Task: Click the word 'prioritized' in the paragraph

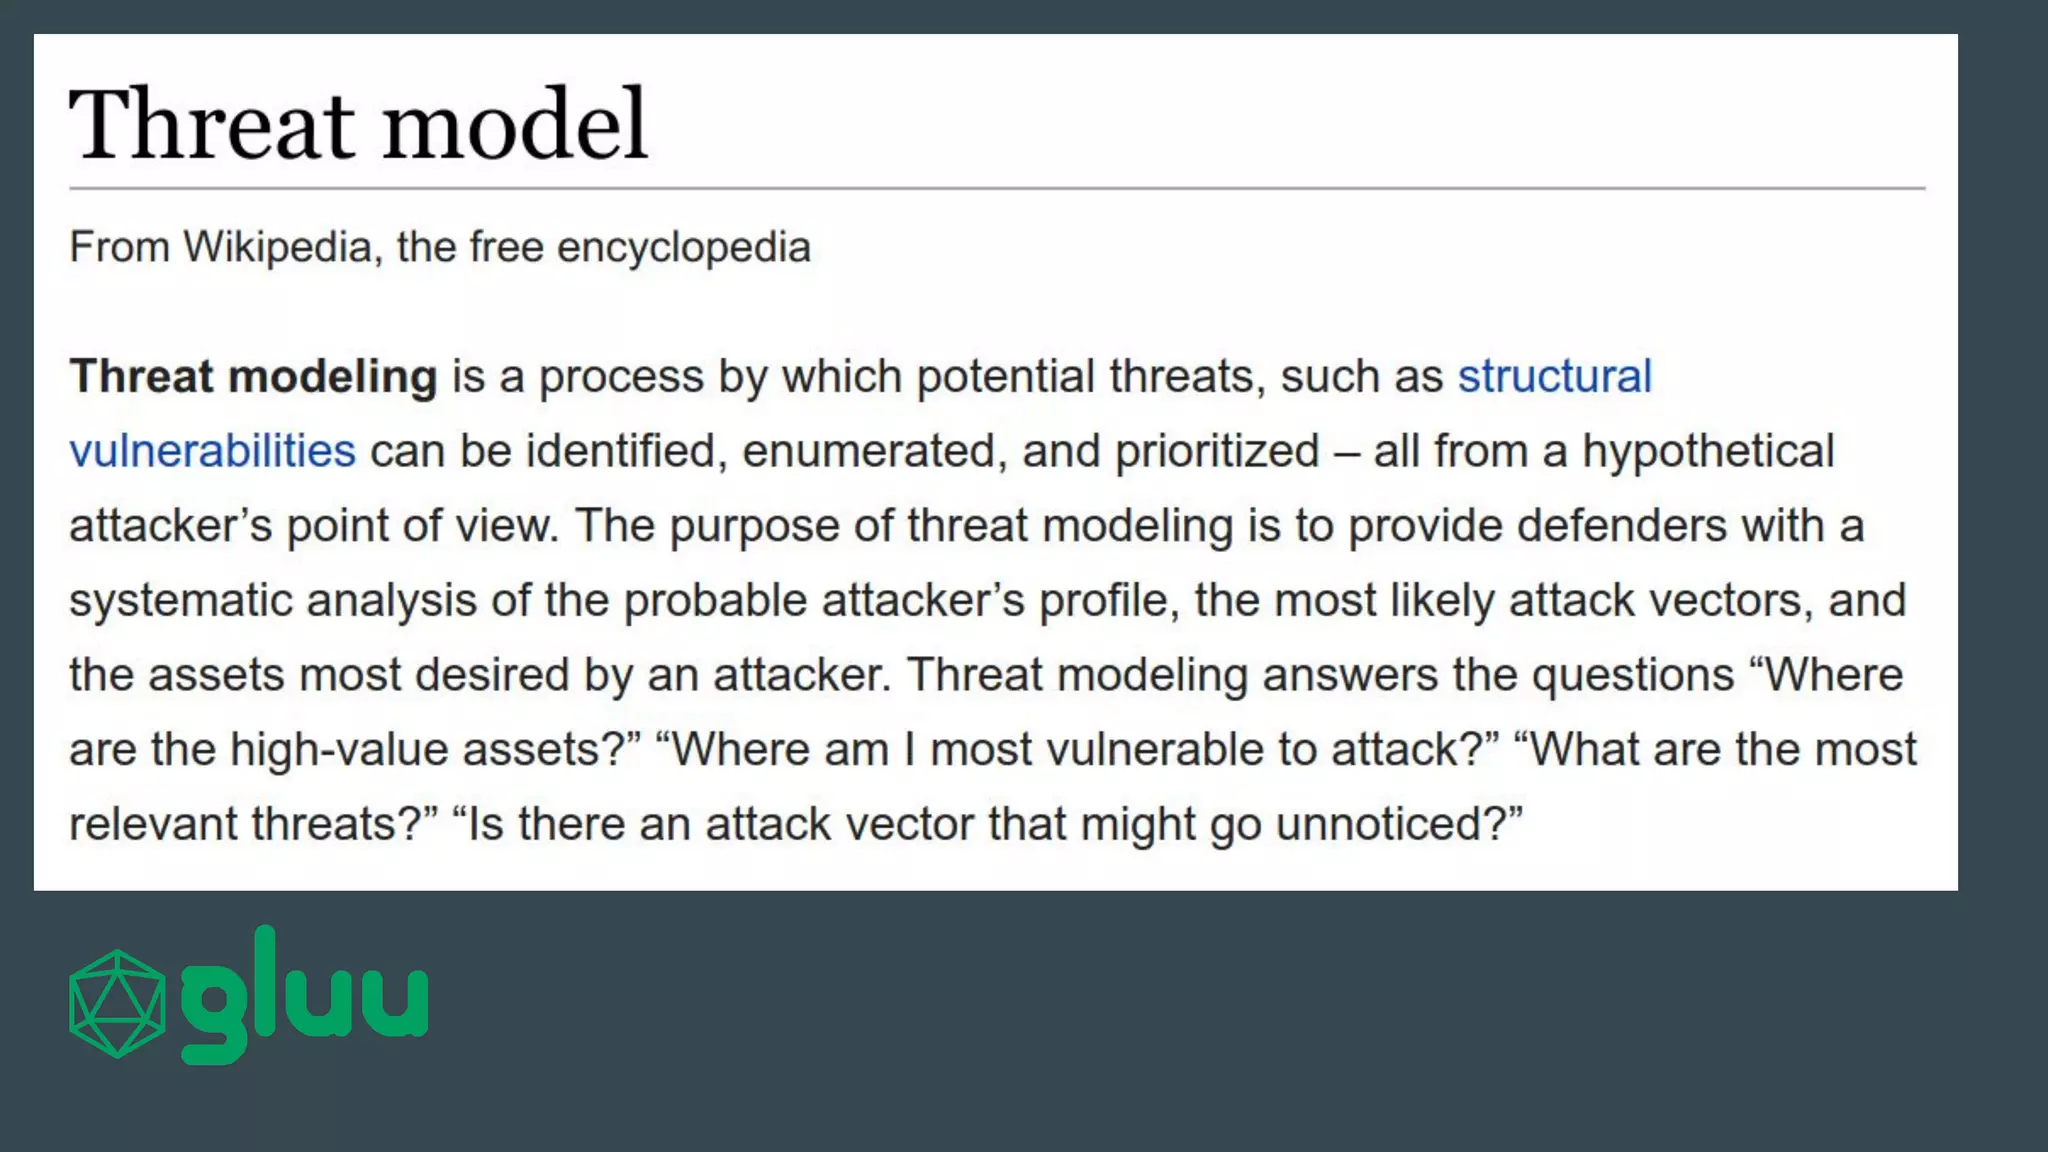Action: click(1217, 451)
